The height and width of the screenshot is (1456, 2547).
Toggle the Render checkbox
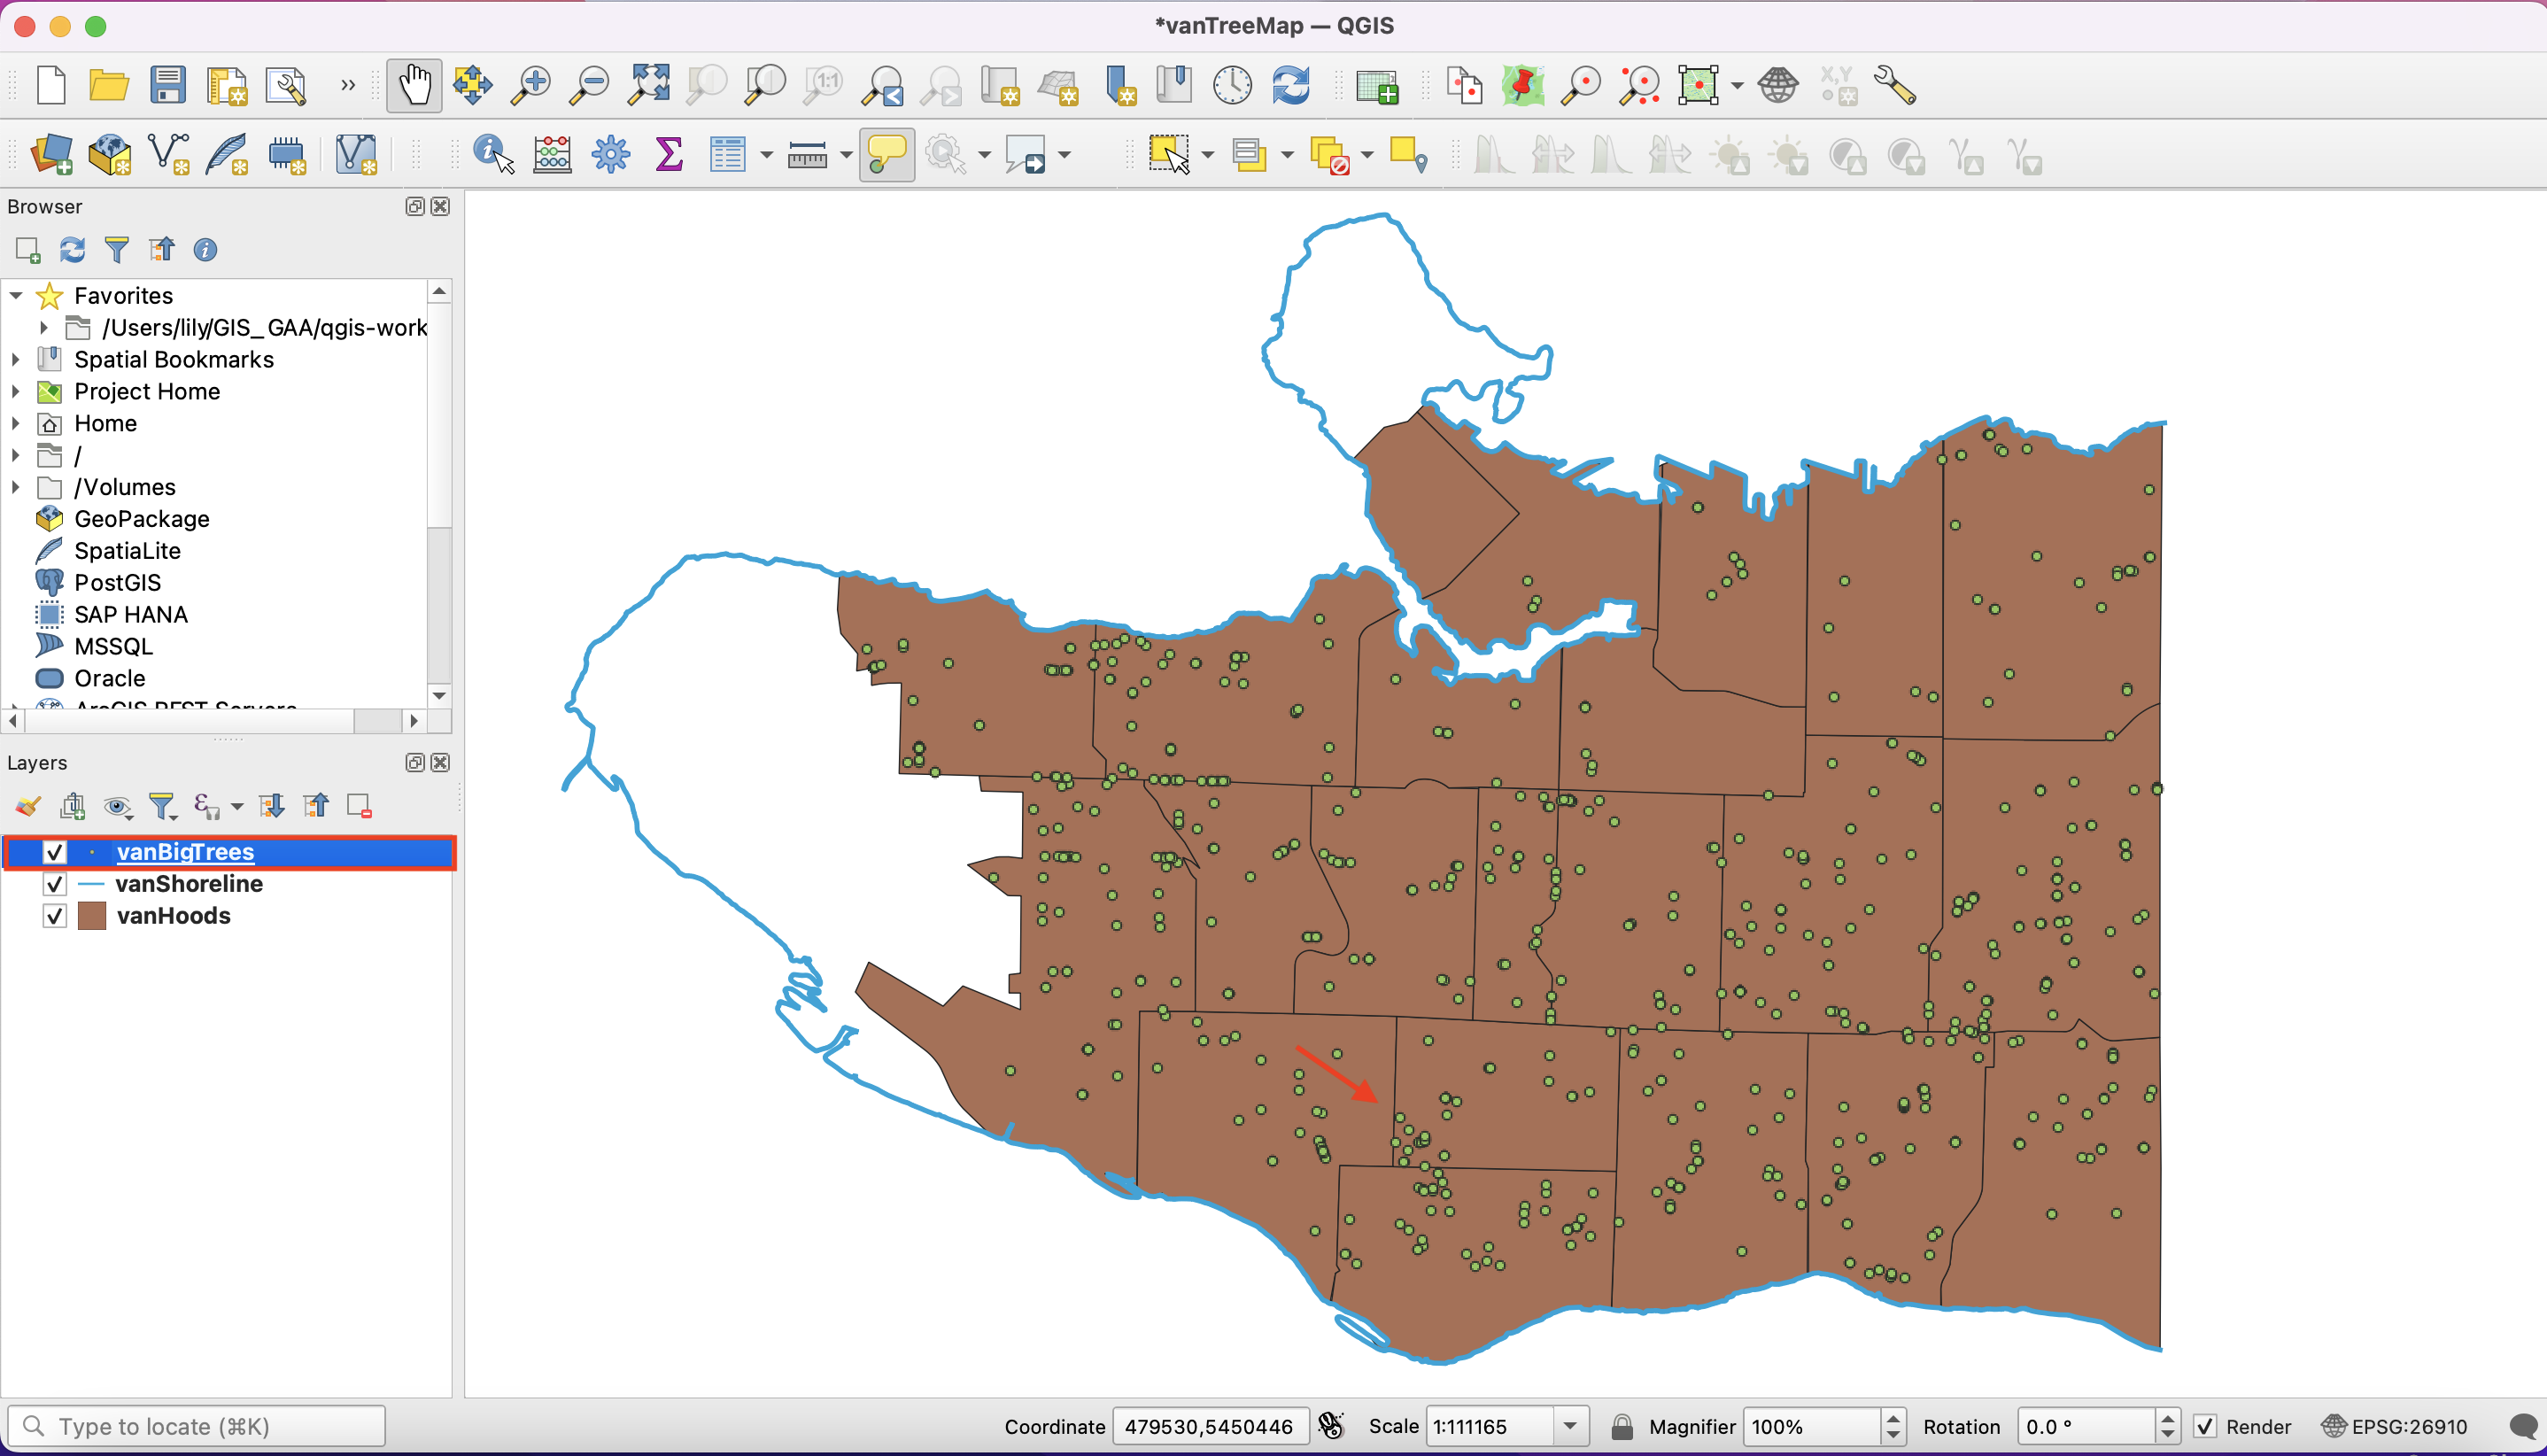2205,1426
